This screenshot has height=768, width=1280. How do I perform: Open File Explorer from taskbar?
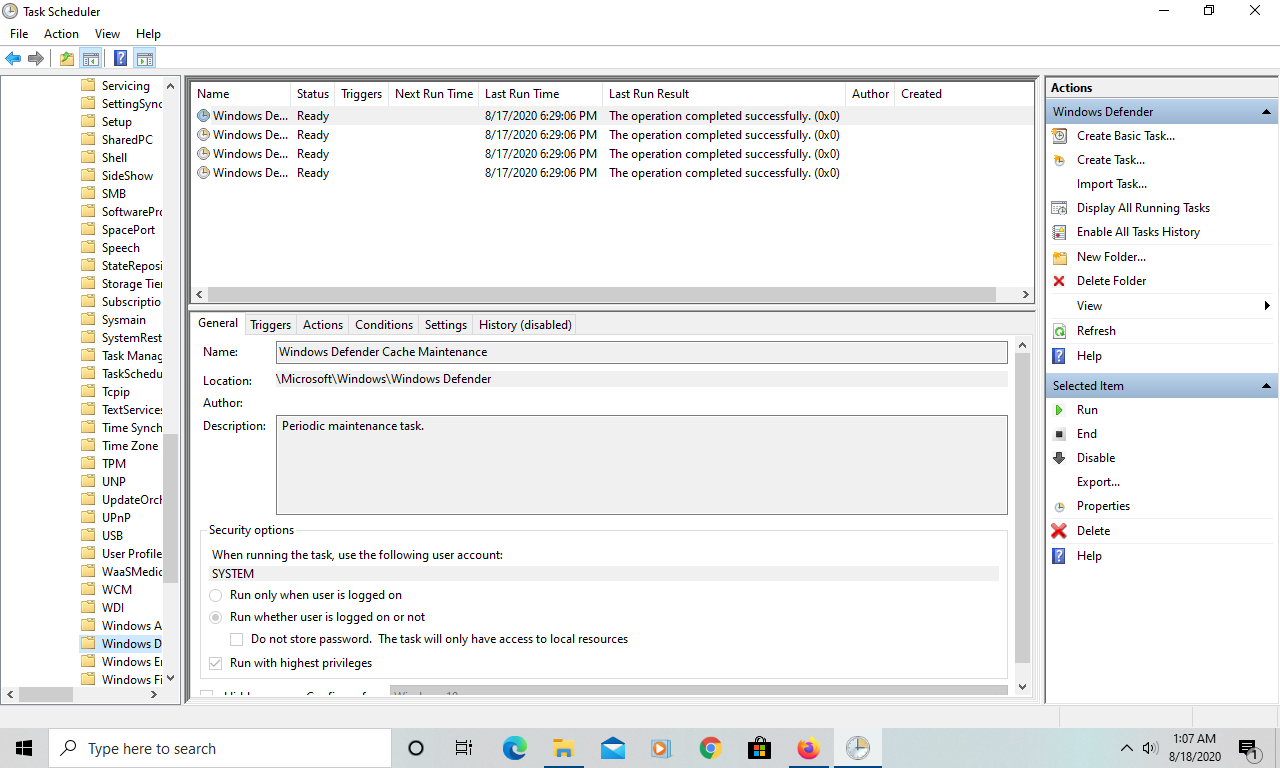(563, 748)
